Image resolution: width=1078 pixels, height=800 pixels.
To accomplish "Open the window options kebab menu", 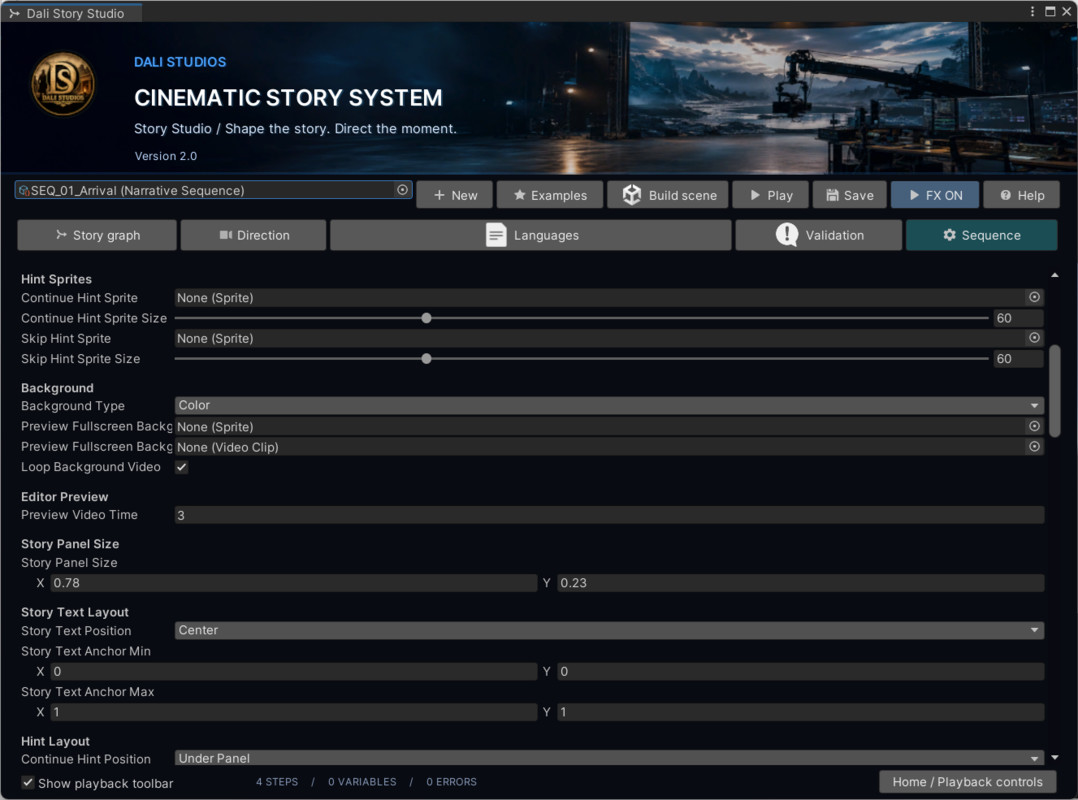I will click(1032, 12).
